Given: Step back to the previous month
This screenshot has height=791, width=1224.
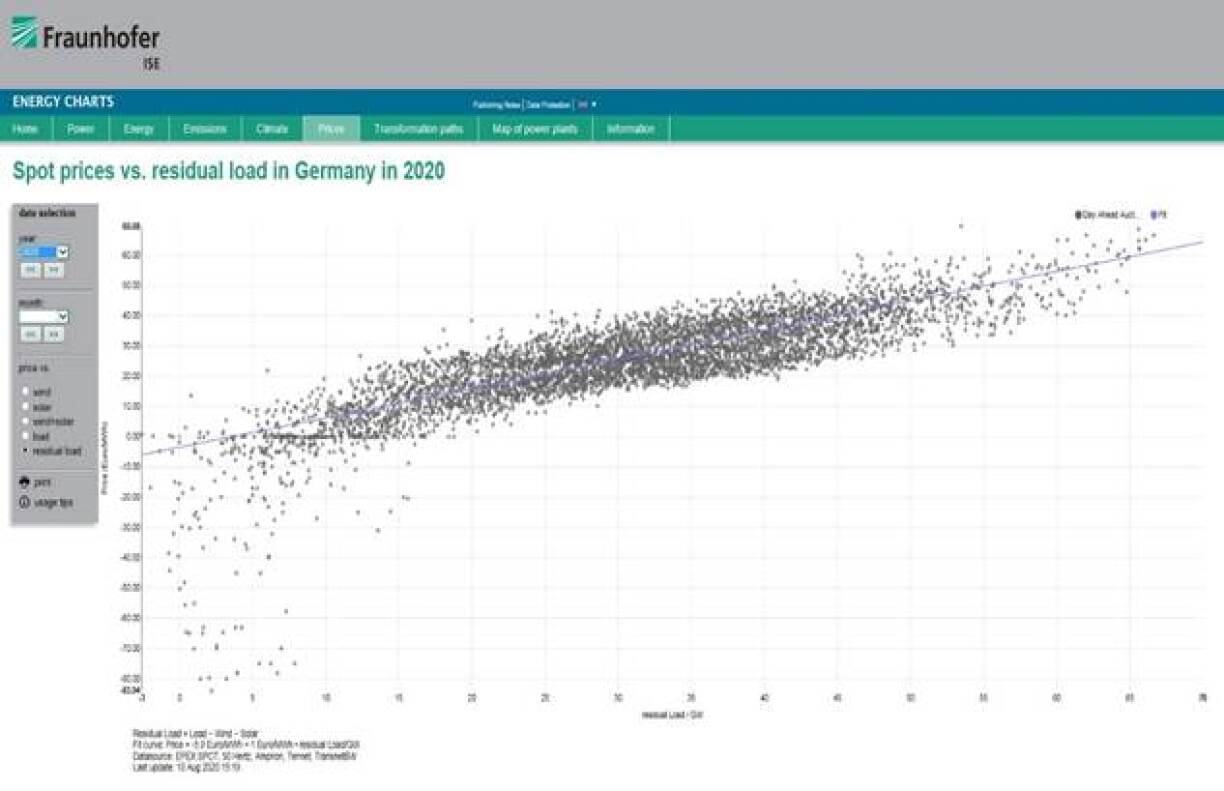Looking at the screenshot, I should click(30, 334).
